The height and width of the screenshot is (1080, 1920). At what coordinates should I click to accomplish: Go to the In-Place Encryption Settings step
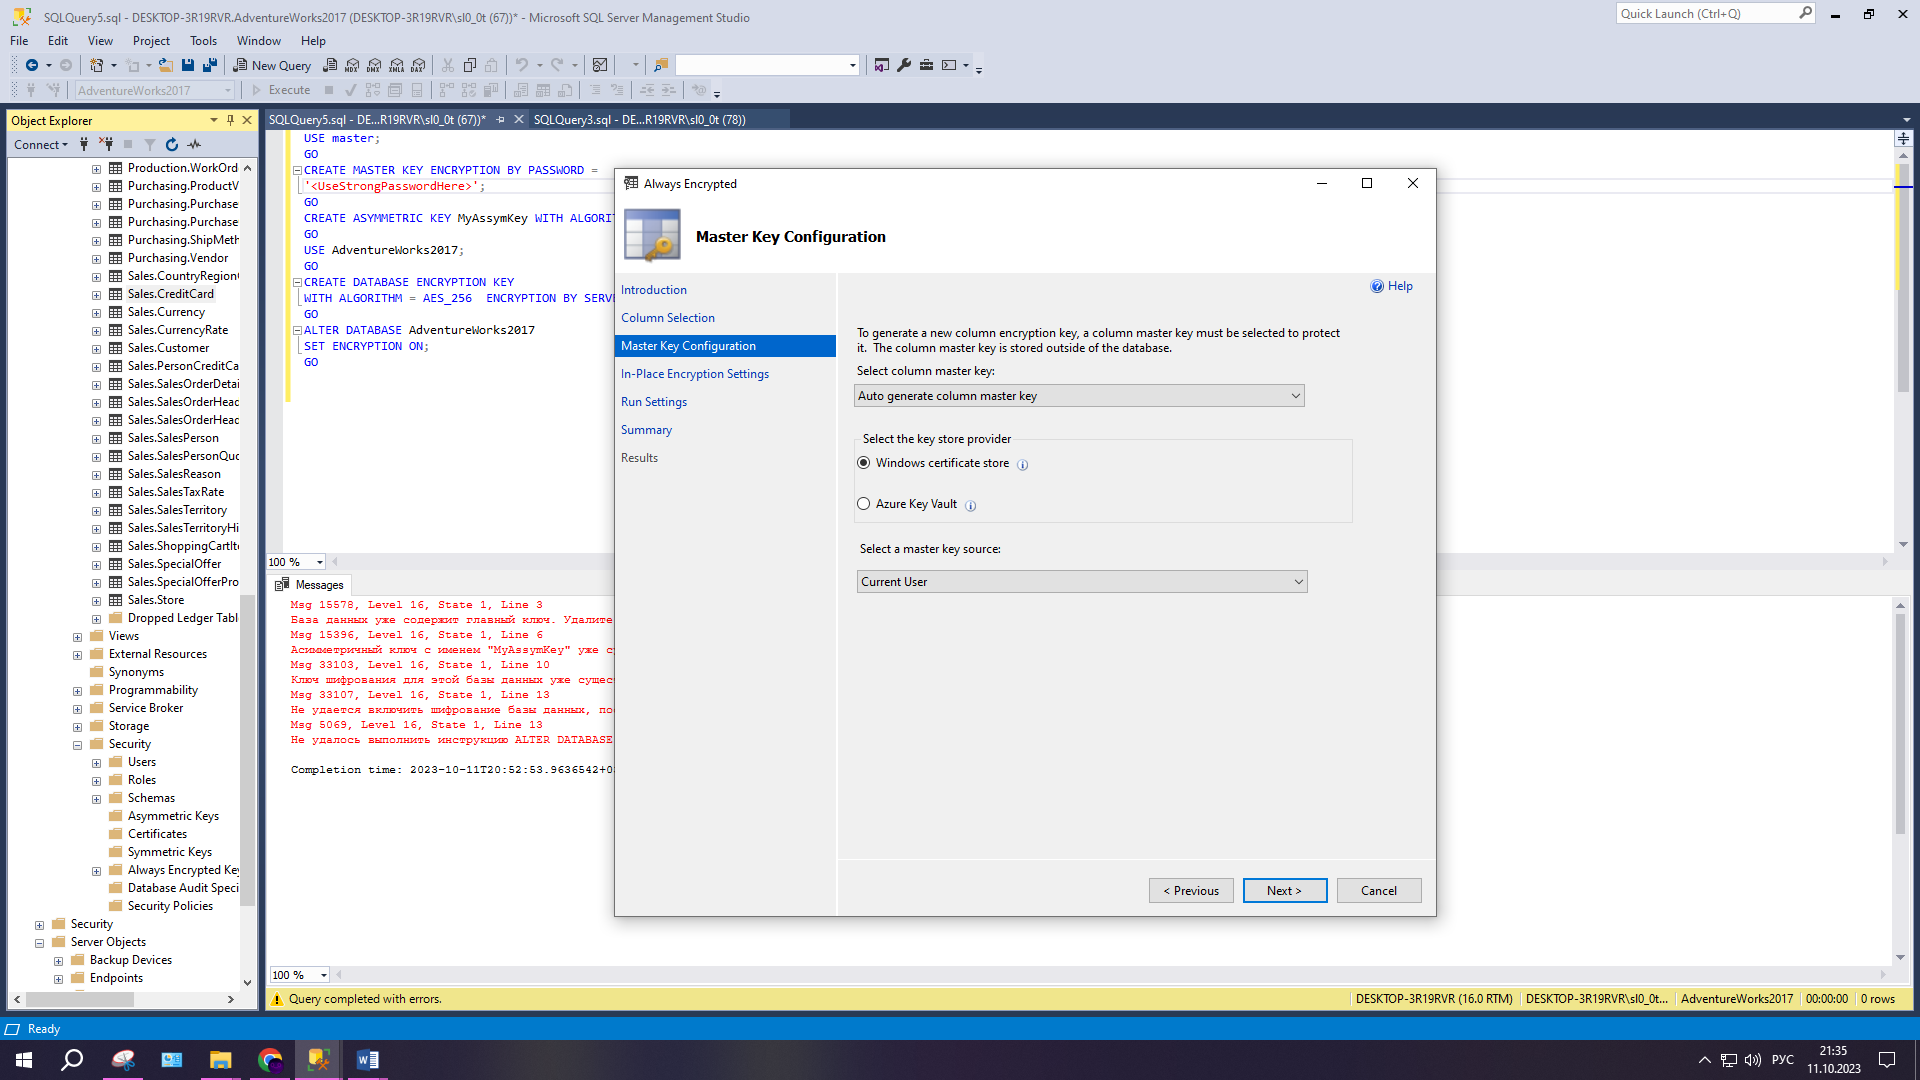[x=695, y=374]
